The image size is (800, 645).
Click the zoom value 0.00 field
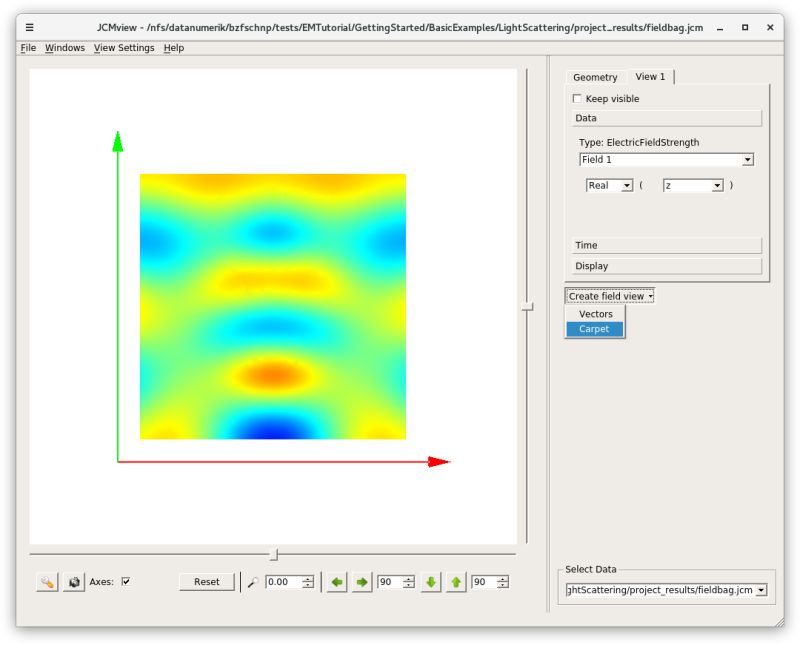283,582
